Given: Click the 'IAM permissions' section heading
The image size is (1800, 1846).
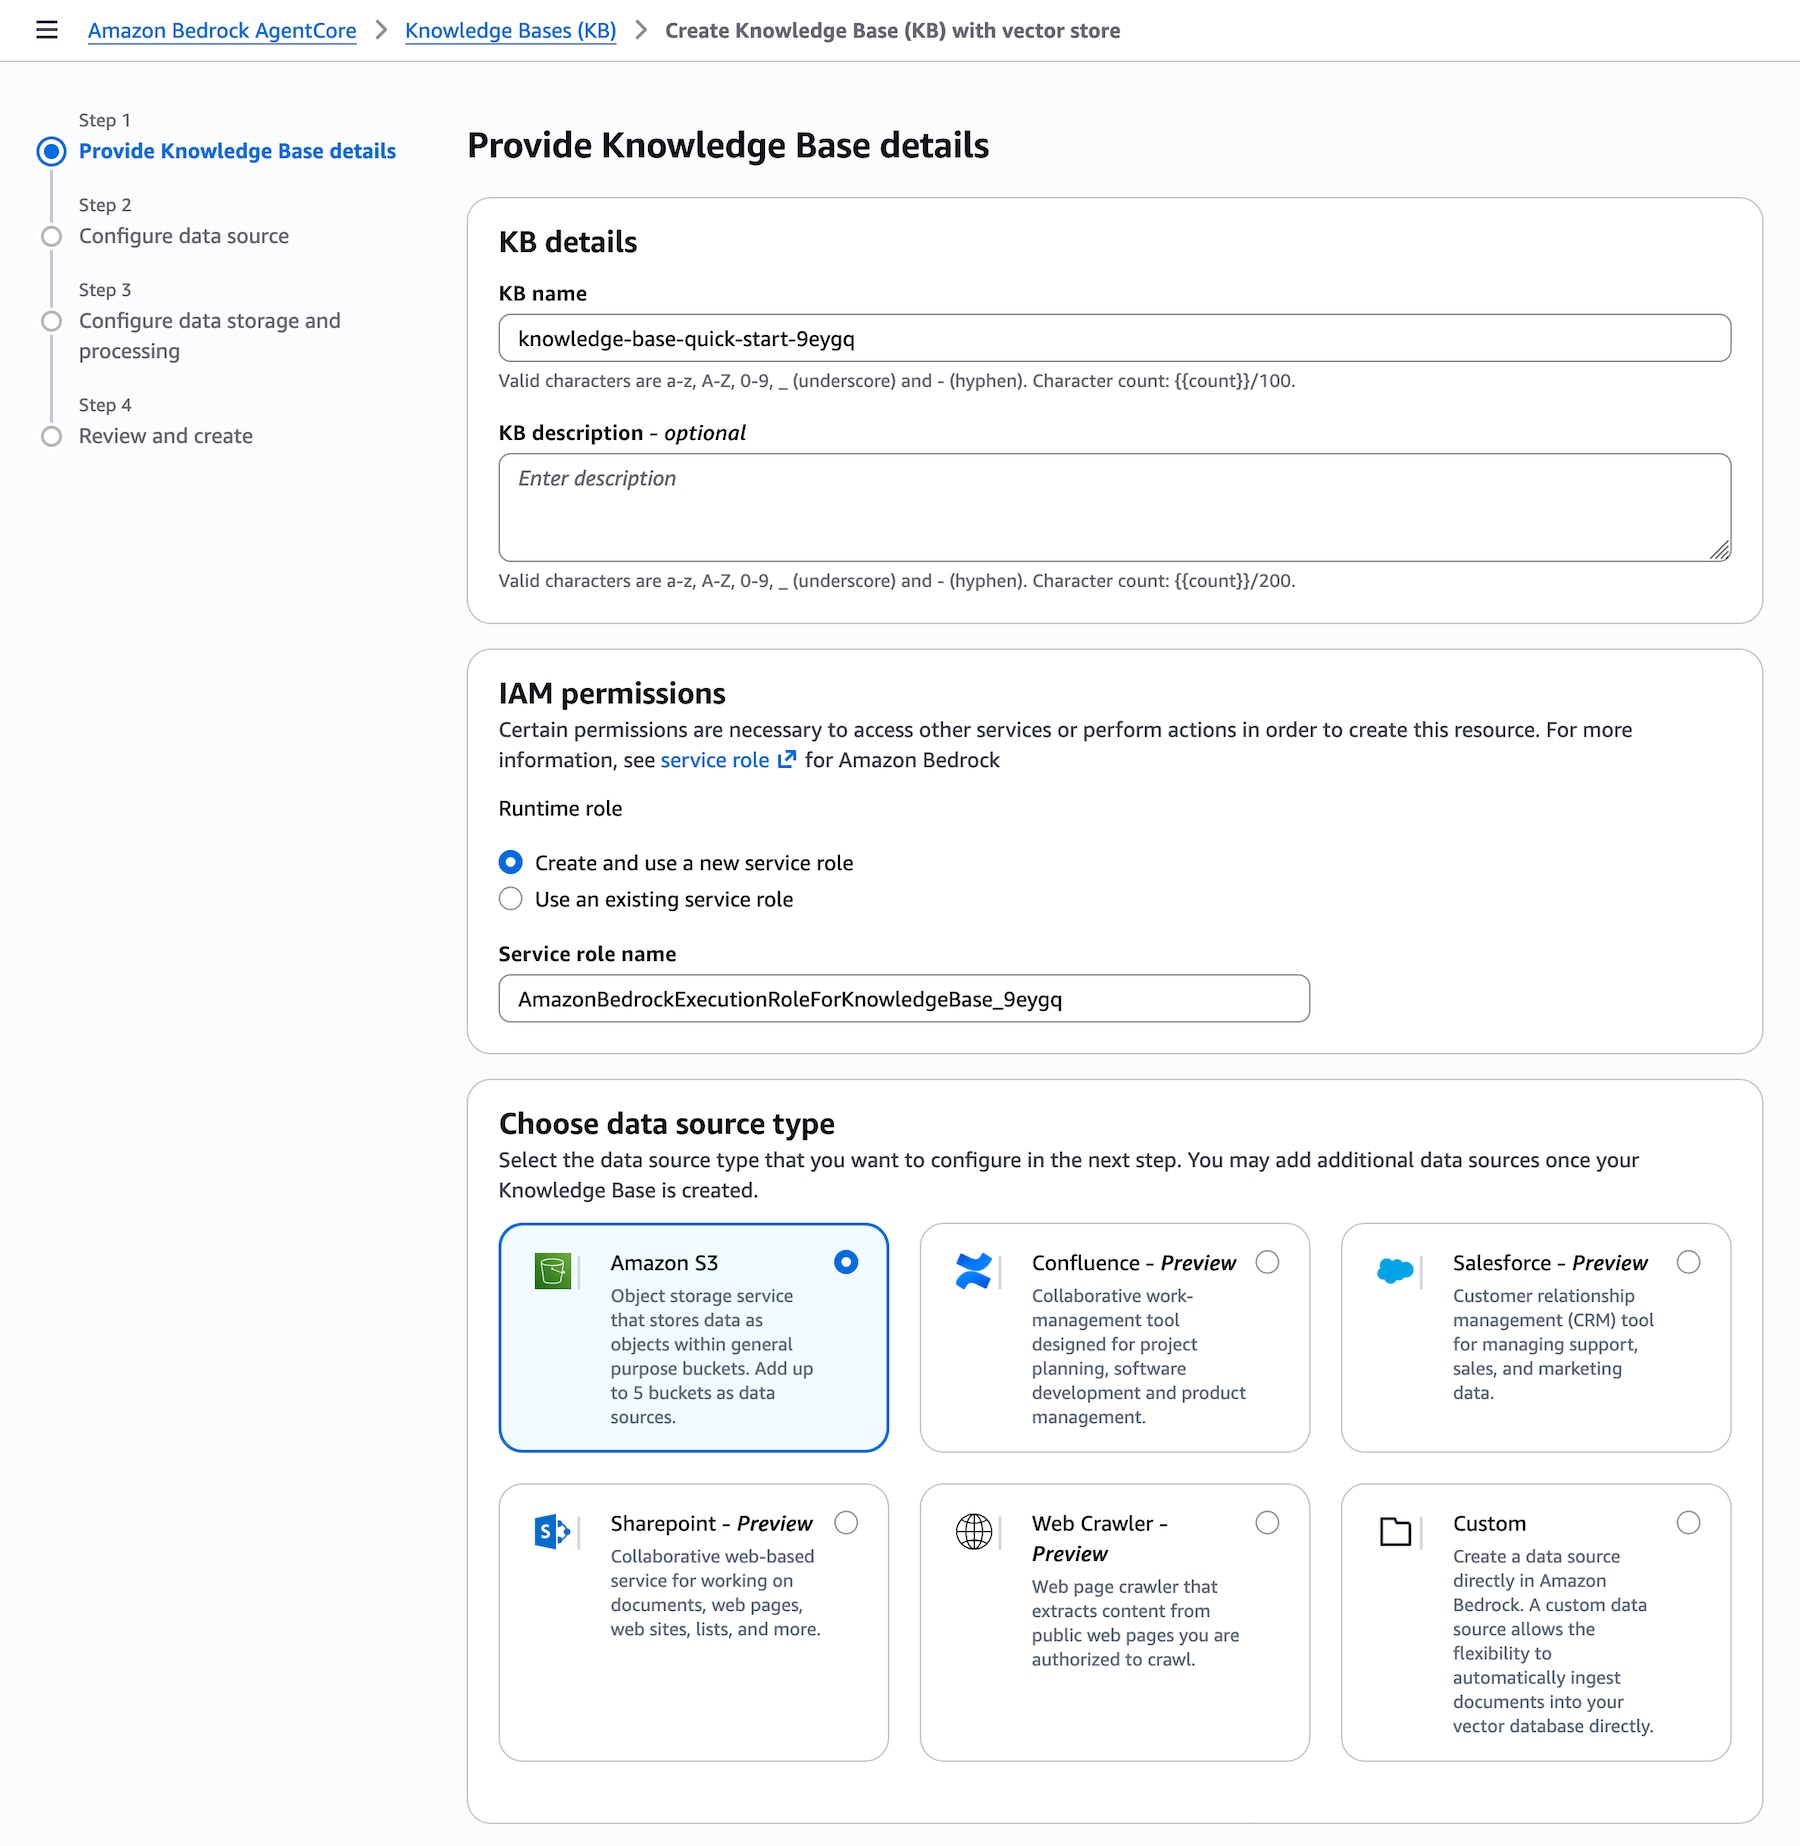Looking at the screenshot, I should [x=612, y=693].
